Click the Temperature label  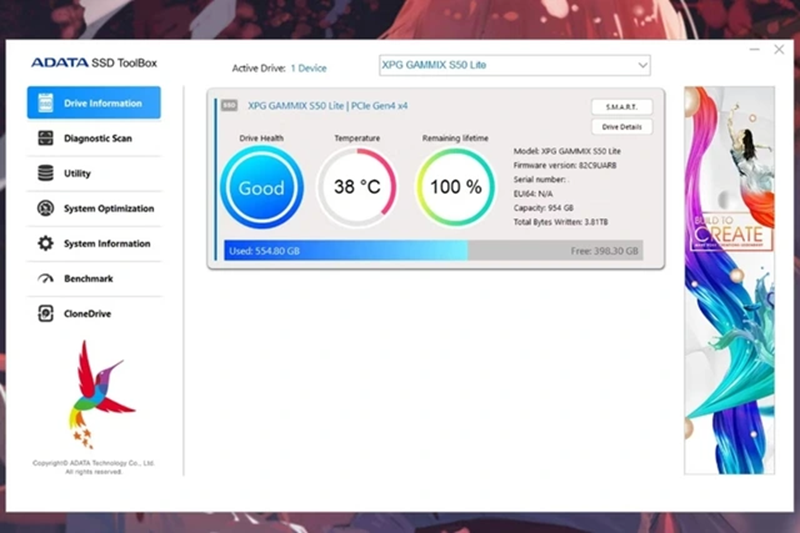pos(357,138)
